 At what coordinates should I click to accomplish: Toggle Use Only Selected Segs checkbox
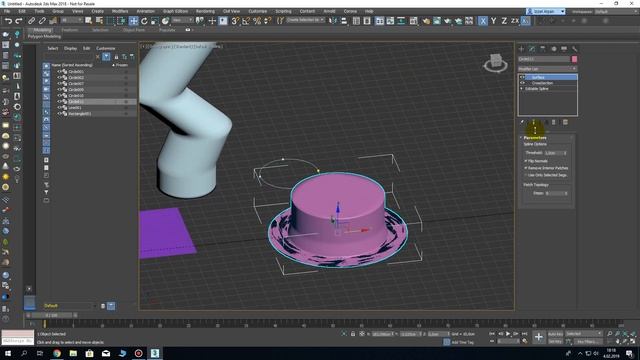(x=526, y=175)
